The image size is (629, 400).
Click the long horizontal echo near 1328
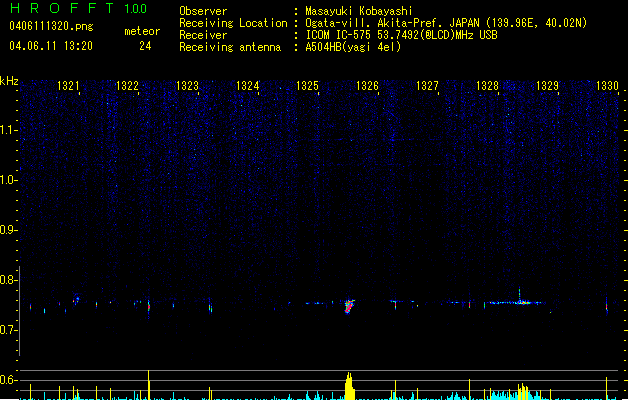point(515,303)
